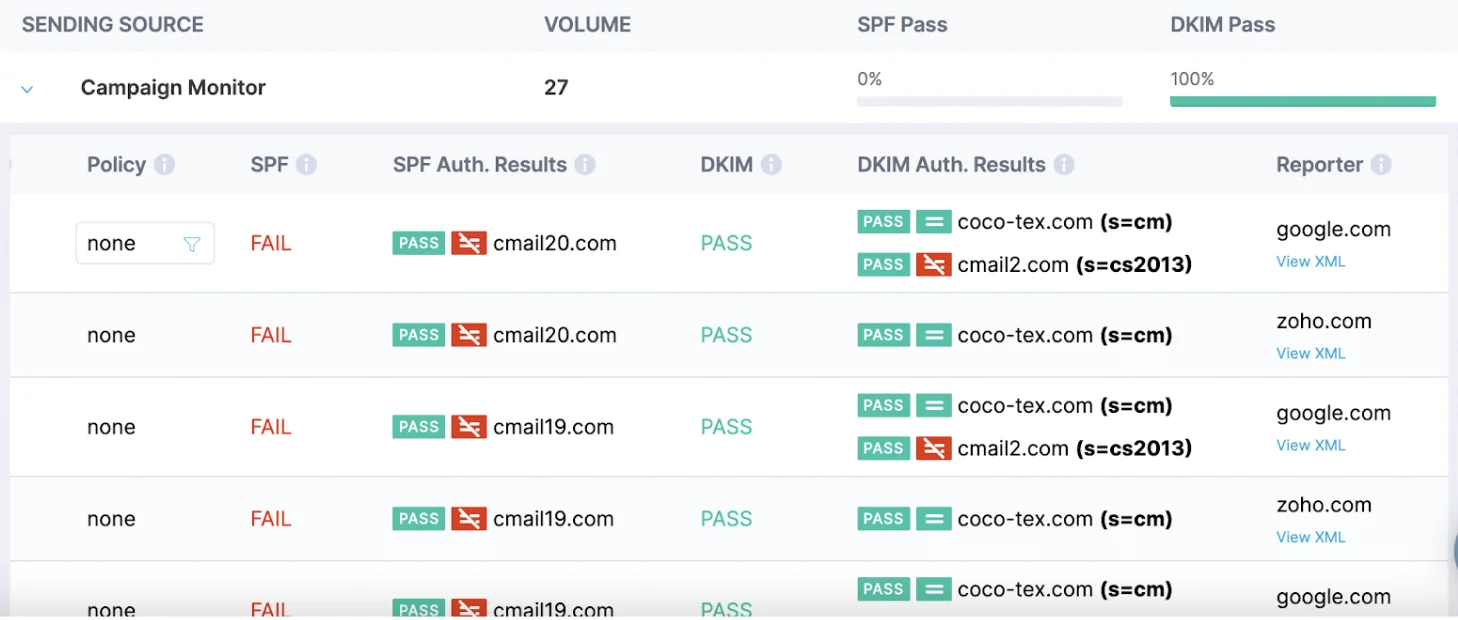Viewport: 1458px width, 620px height.
Task: Click red misaligned icon beside first cmail20.com
Action: coord(468,243)
